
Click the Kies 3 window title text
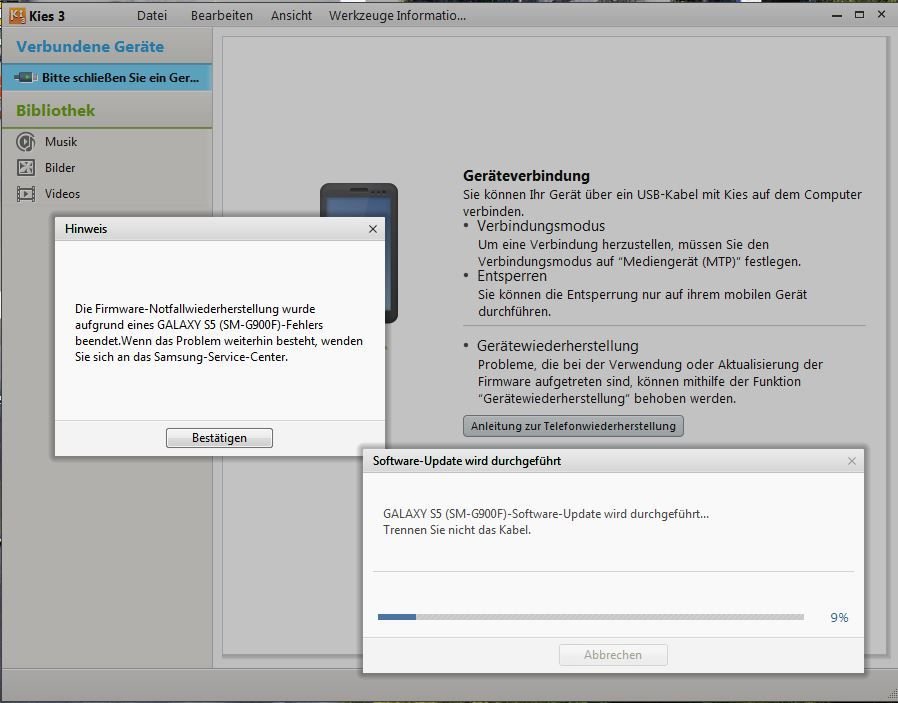pyautogui.click(x=47, y=16)
